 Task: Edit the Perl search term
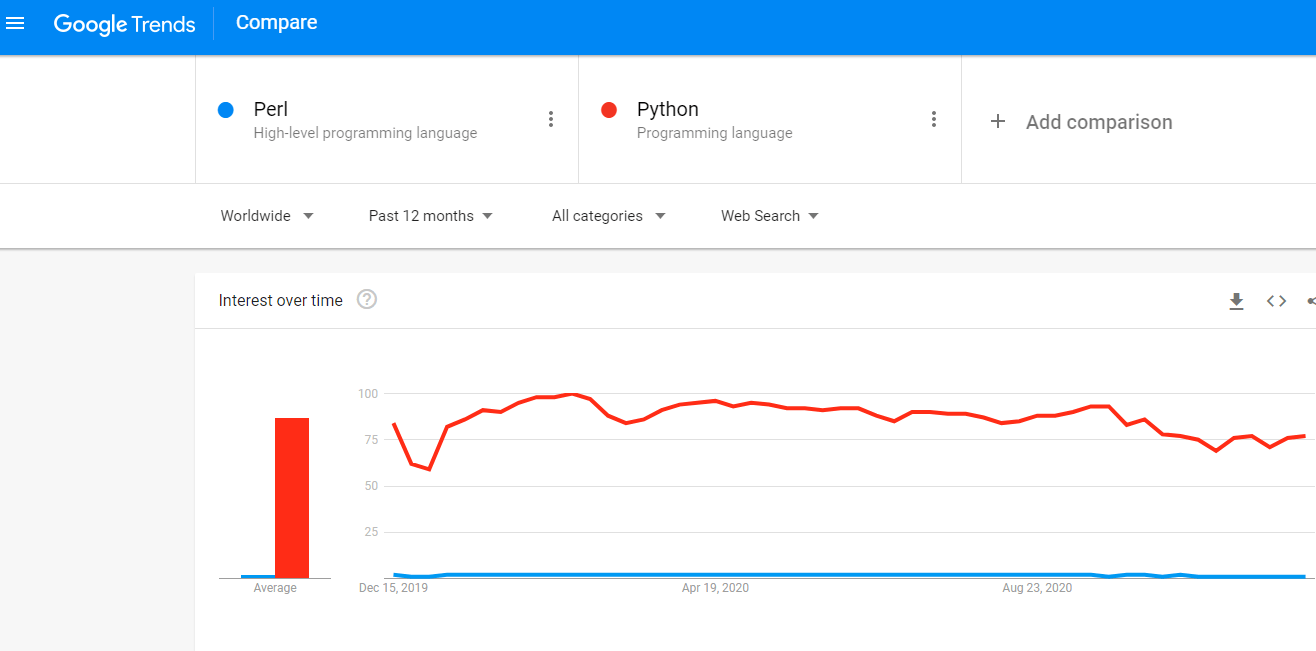271,110
